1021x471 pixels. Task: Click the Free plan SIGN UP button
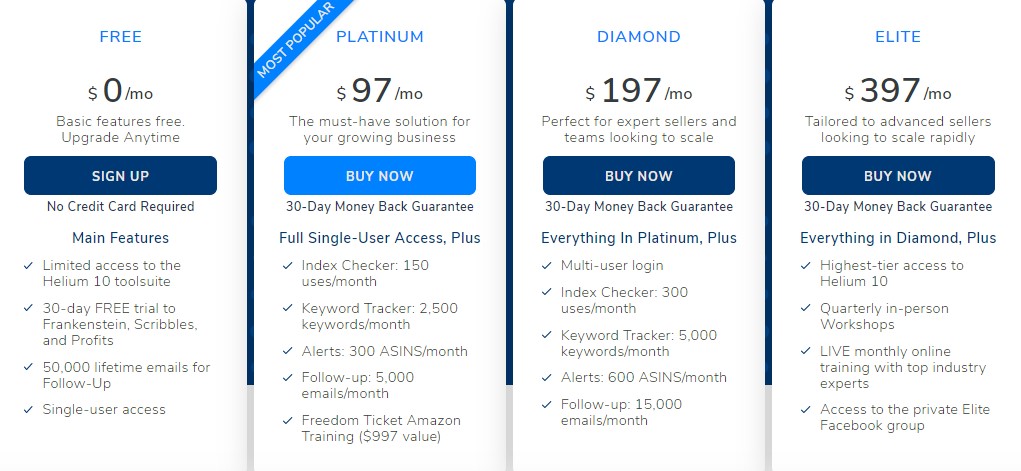(x=120, y=175)
